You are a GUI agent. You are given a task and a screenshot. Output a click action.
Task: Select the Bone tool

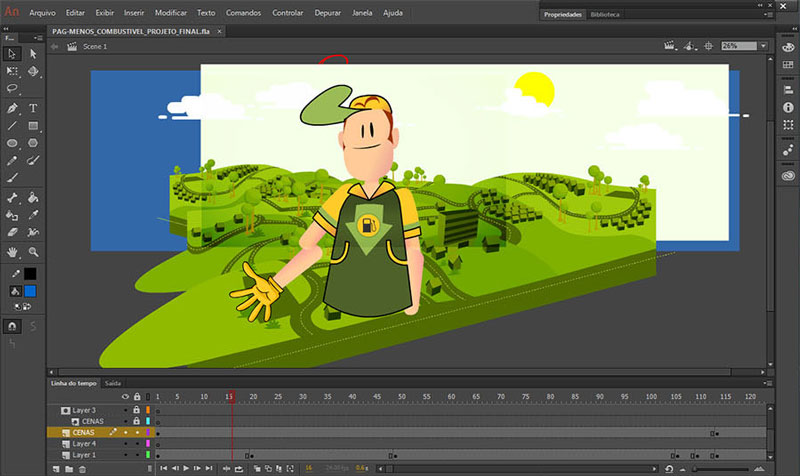pos(12,198)
